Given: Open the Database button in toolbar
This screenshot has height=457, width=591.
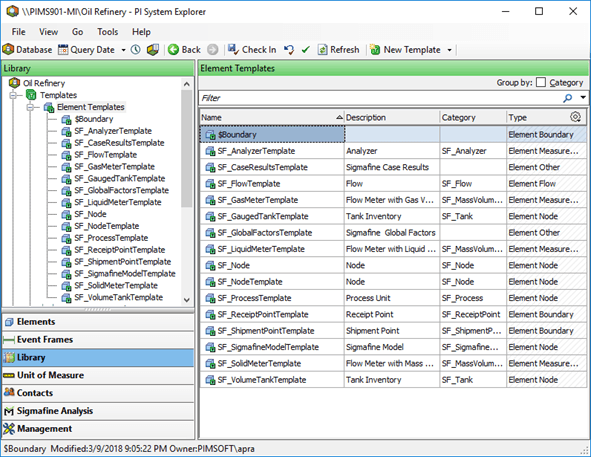Looking at the screenshot, I should click(x=28, y=50).
